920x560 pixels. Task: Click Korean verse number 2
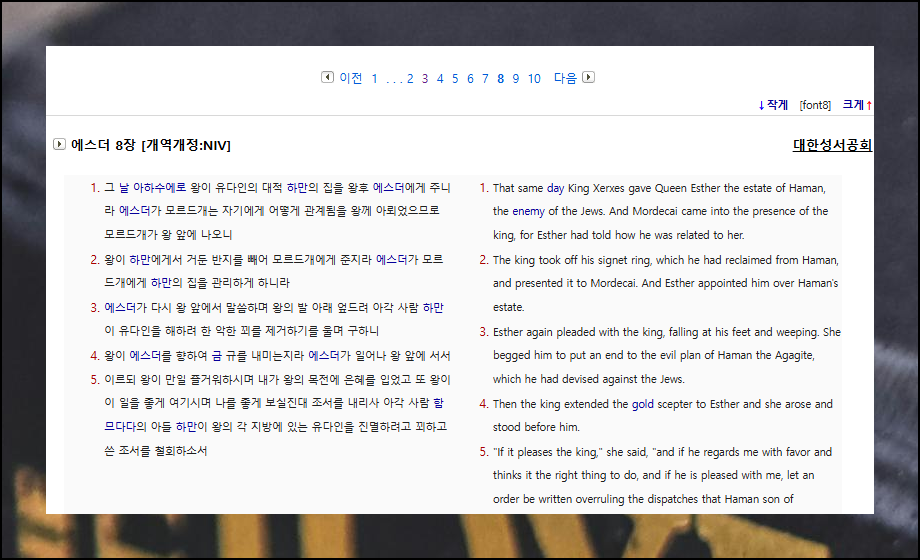click(x=95, y=259)
